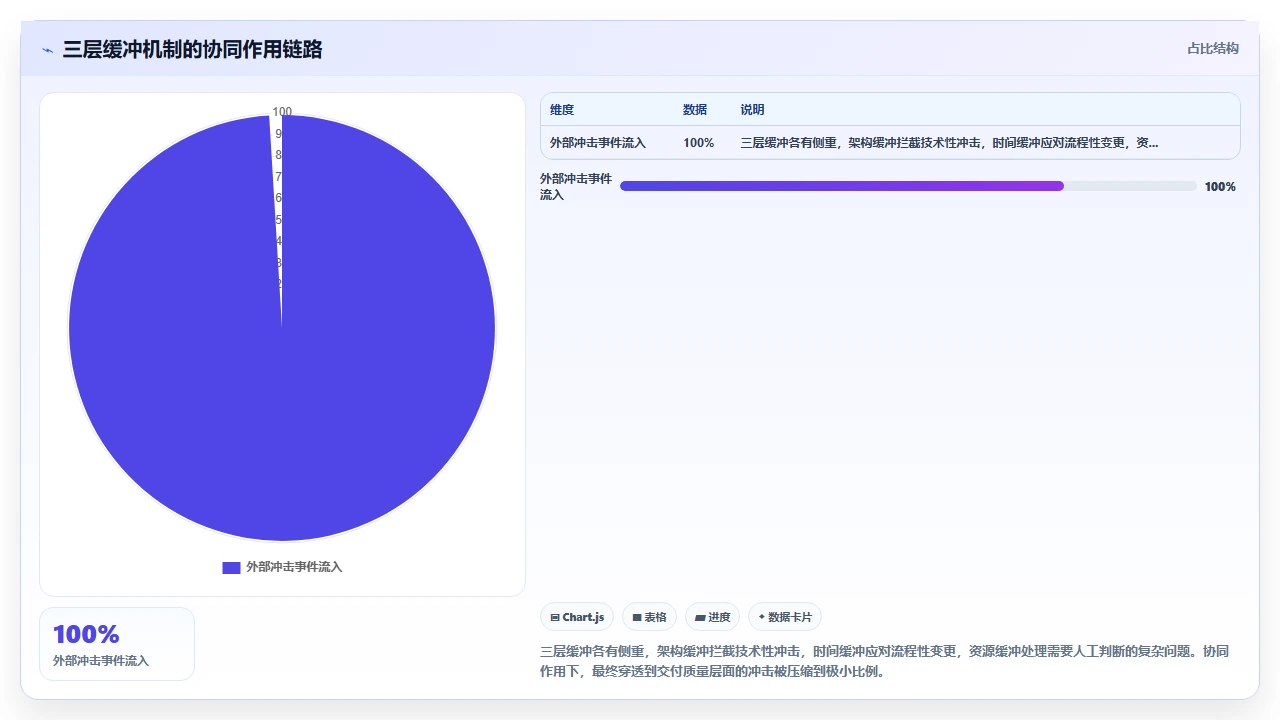
Task: Click the 100% data card
Action: (x=117, y=644)
